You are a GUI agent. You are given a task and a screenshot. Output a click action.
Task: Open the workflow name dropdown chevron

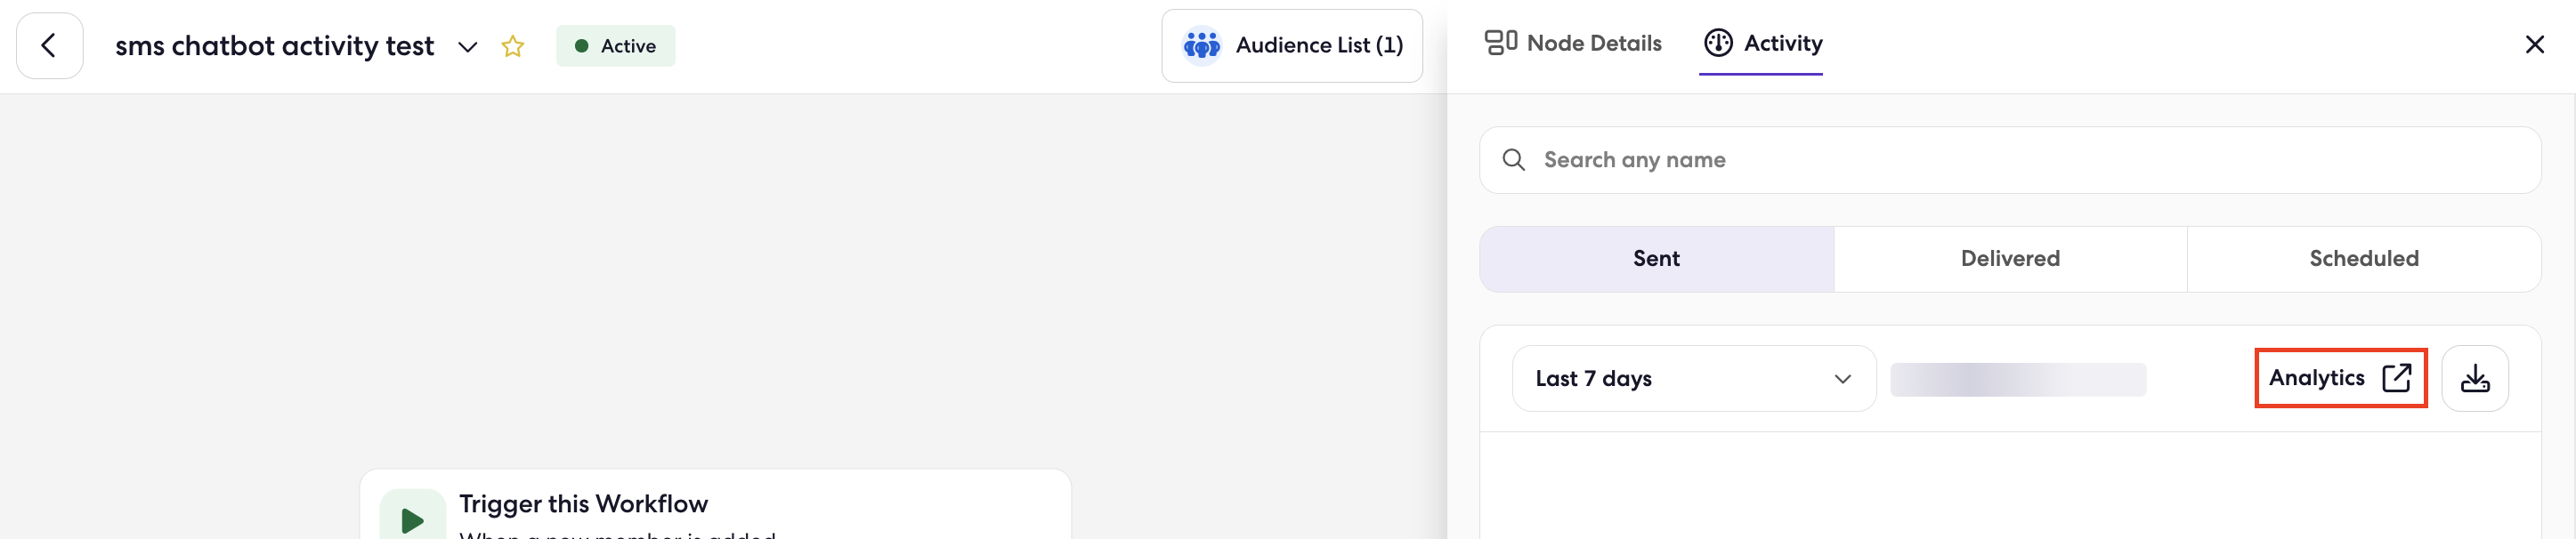tap(467, 47)
